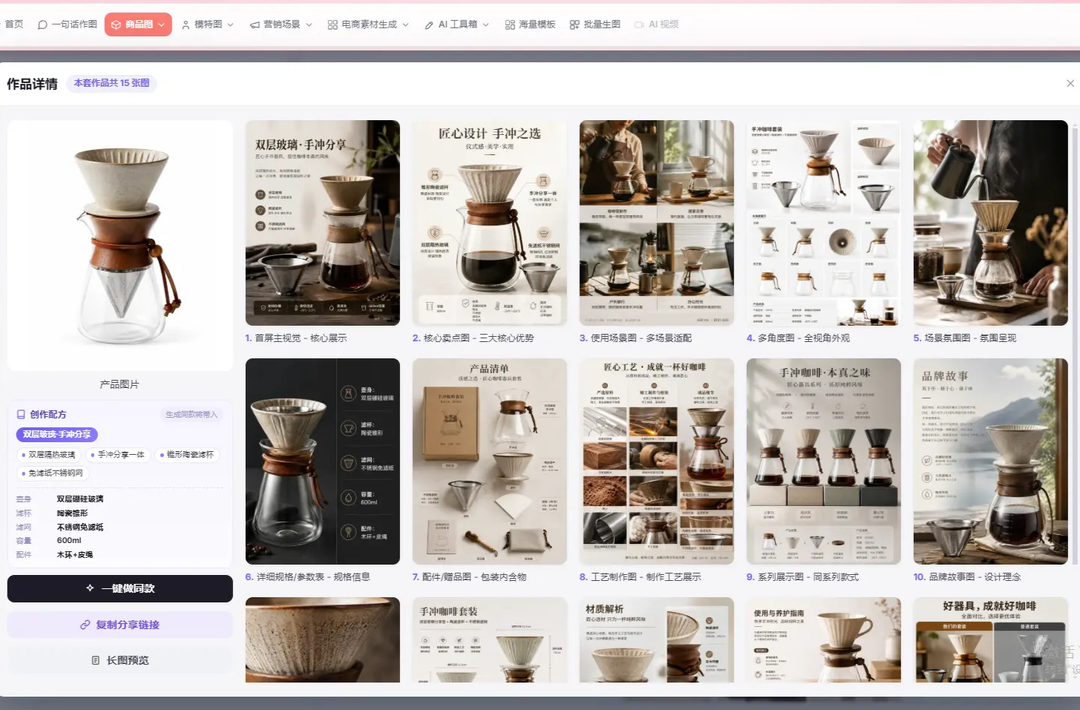Open 一句话作图 in the top navigation
Screen dimensions: 1080x710
67,24
